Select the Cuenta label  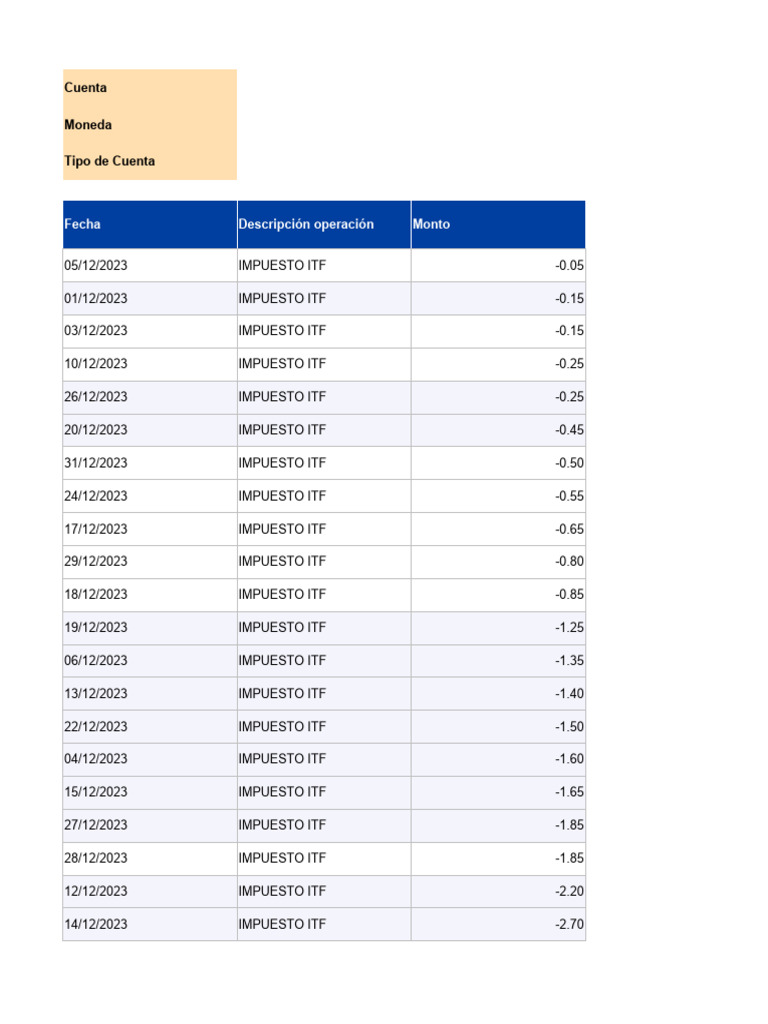tap(86, 88)
